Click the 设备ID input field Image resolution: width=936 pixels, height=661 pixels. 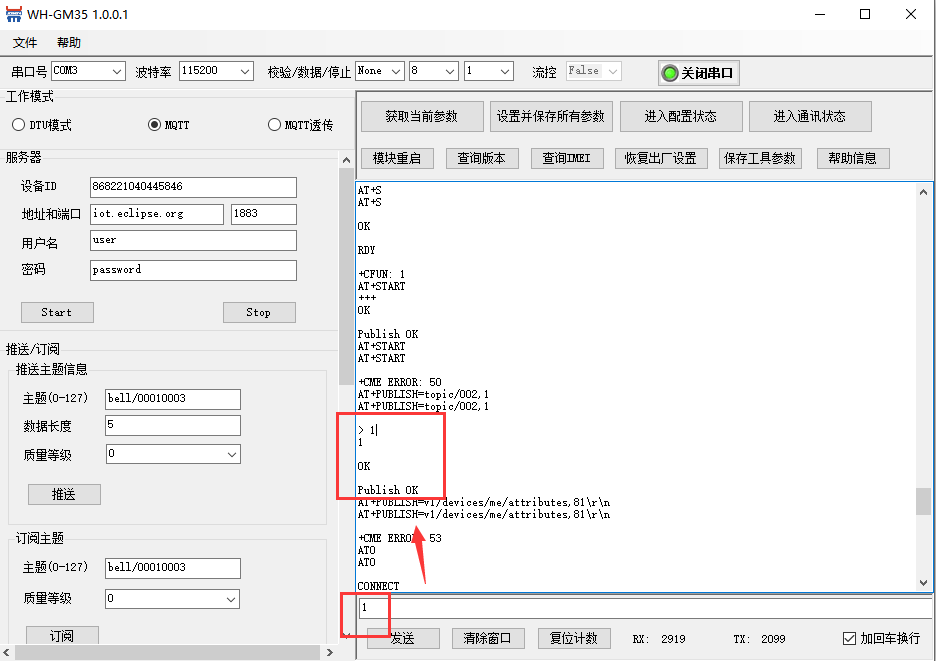193,187
